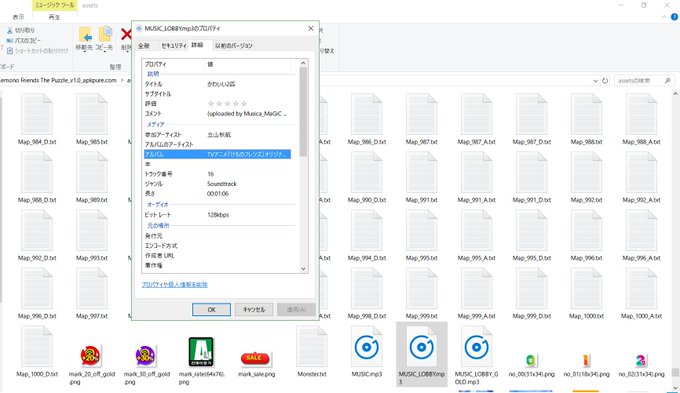Collapse the ribbon with the chevron near help
Image resolution: width=680 pixels, height=393 pixels.
point(664,17)
